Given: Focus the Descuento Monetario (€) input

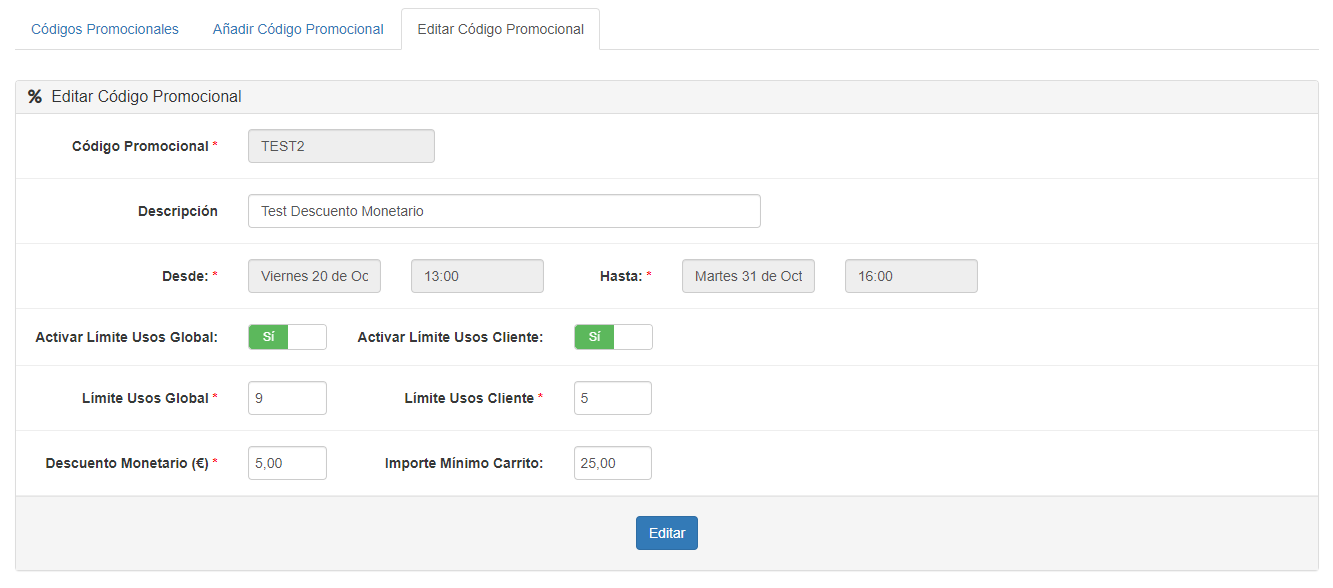Looking at the screenshot, I should [x=287, y=463].
